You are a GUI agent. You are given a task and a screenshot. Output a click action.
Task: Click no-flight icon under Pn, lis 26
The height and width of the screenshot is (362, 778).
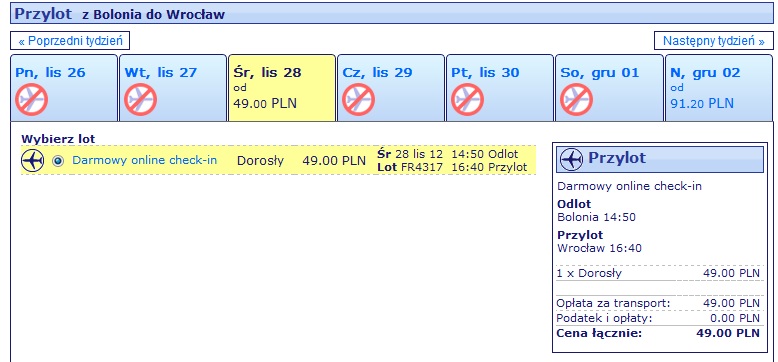31,100
